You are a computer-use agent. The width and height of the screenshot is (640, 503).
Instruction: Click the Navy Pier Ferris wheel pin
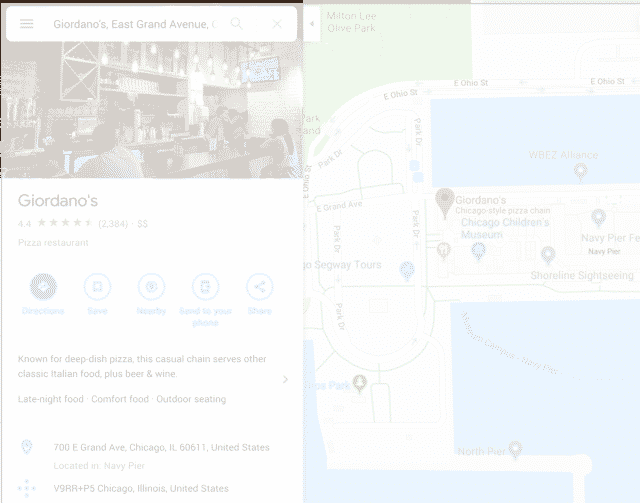598,218
